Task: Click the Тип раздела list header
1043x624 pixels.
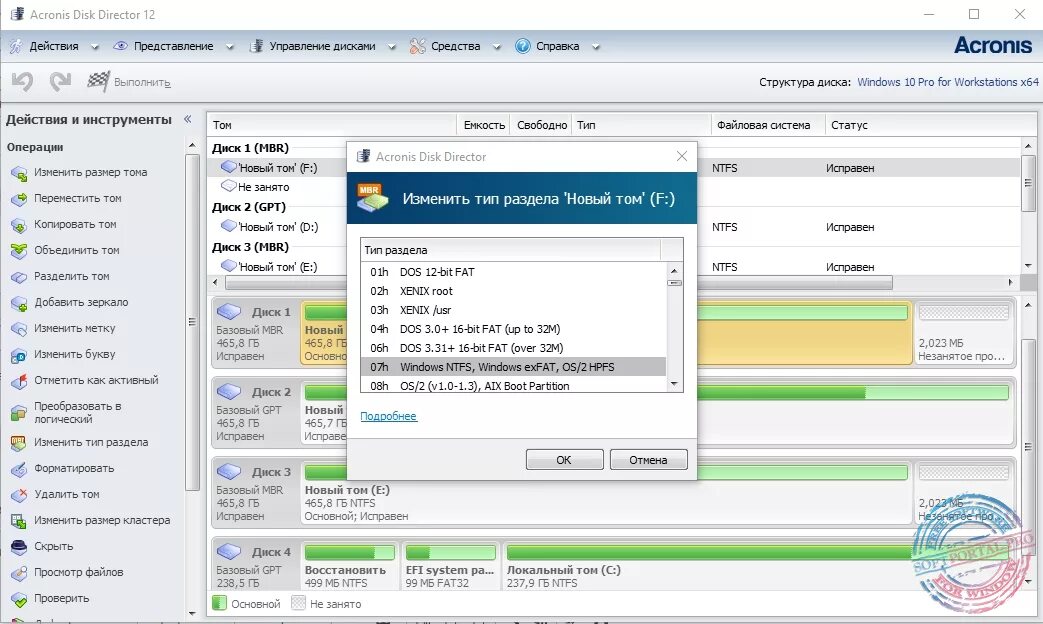Action: click(511, 250)
